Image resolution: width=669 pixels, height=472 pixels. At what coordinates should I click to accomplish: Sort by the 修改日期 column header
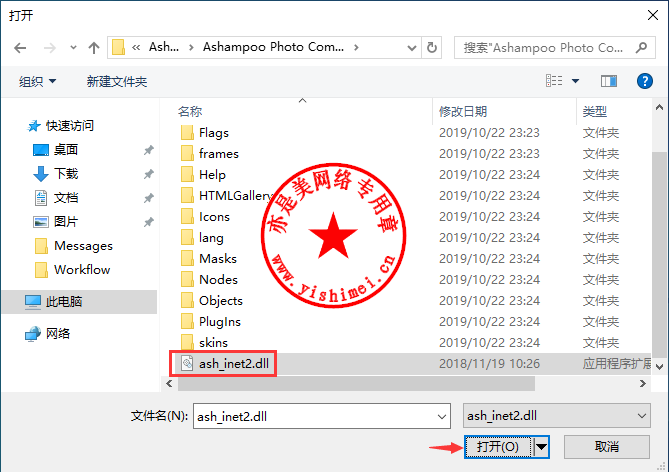[463, 111]
